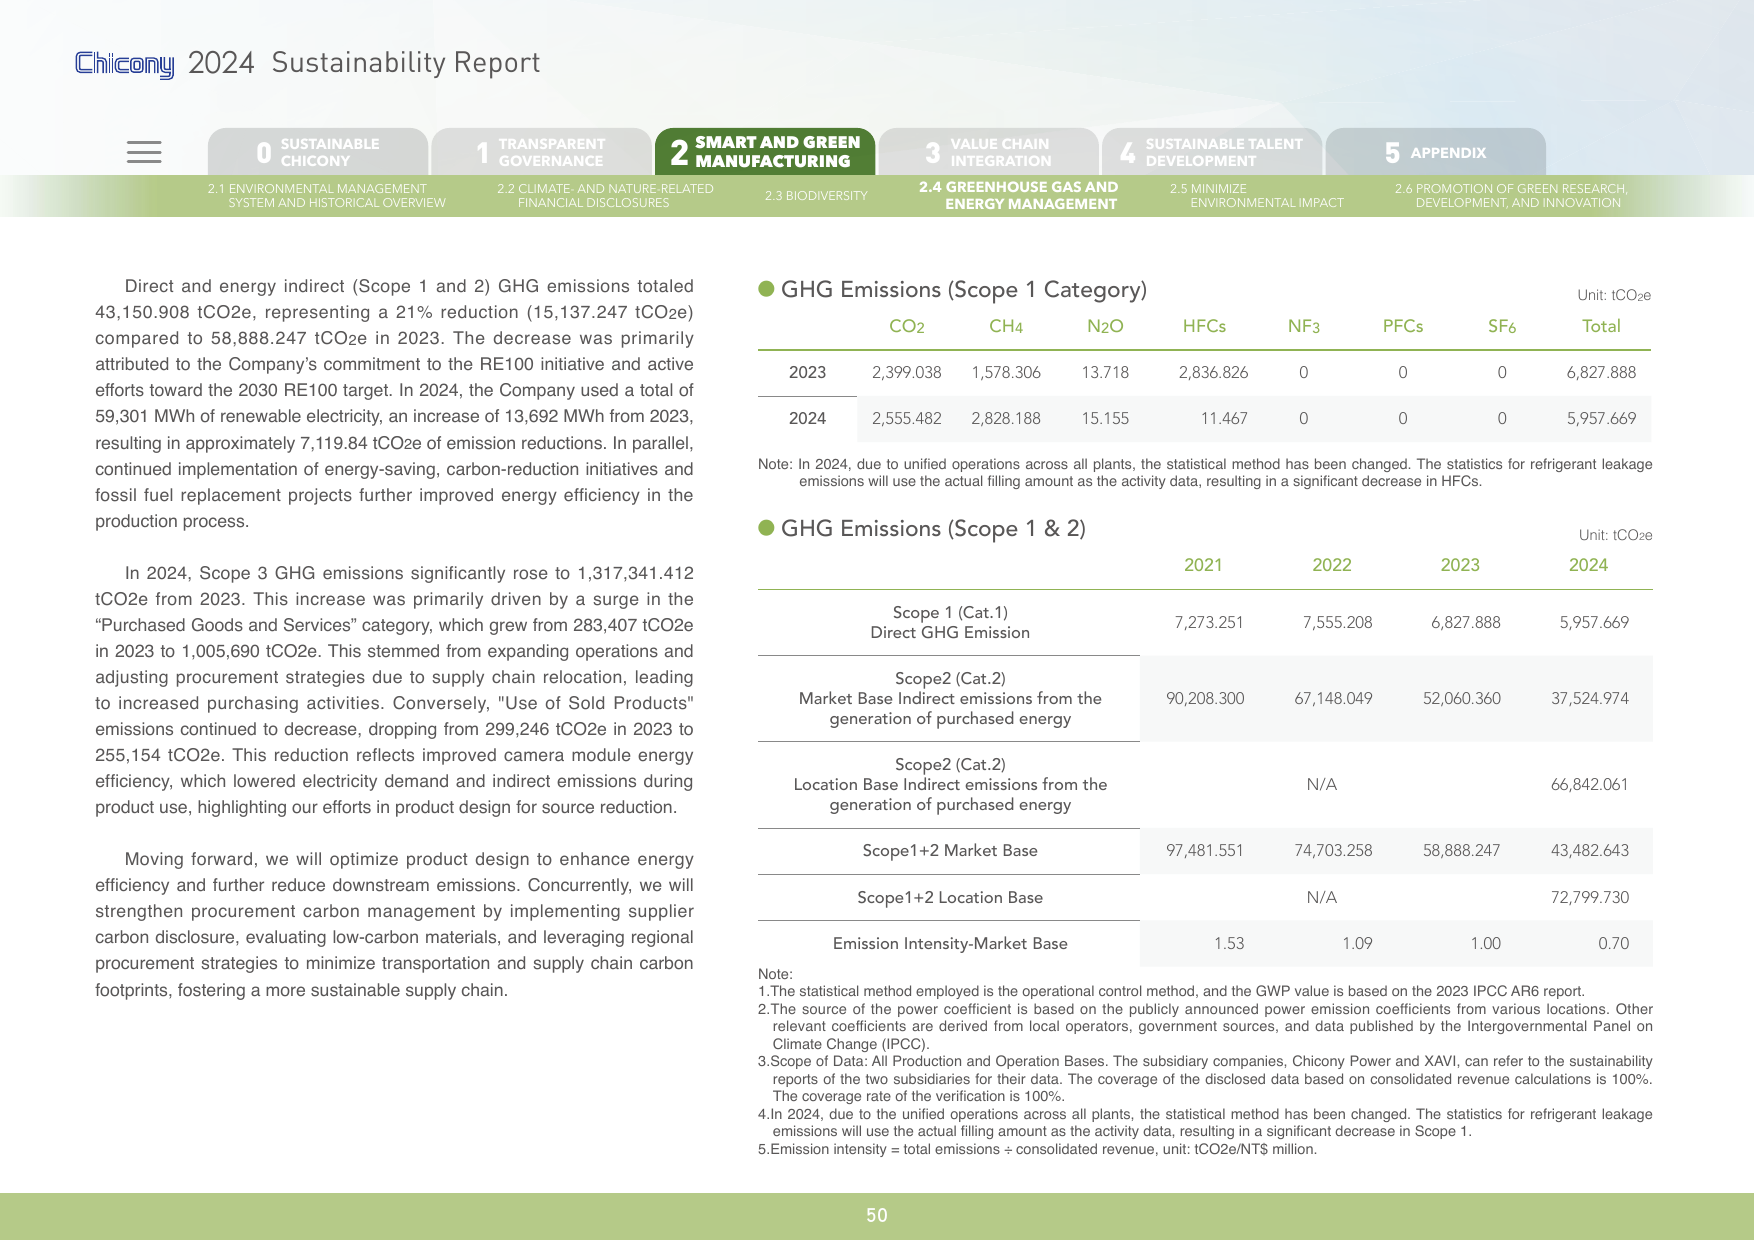1754x1241 pixels.
Task: Click the 1.53 emission intensity value
Action: (x=1229, y=944)
